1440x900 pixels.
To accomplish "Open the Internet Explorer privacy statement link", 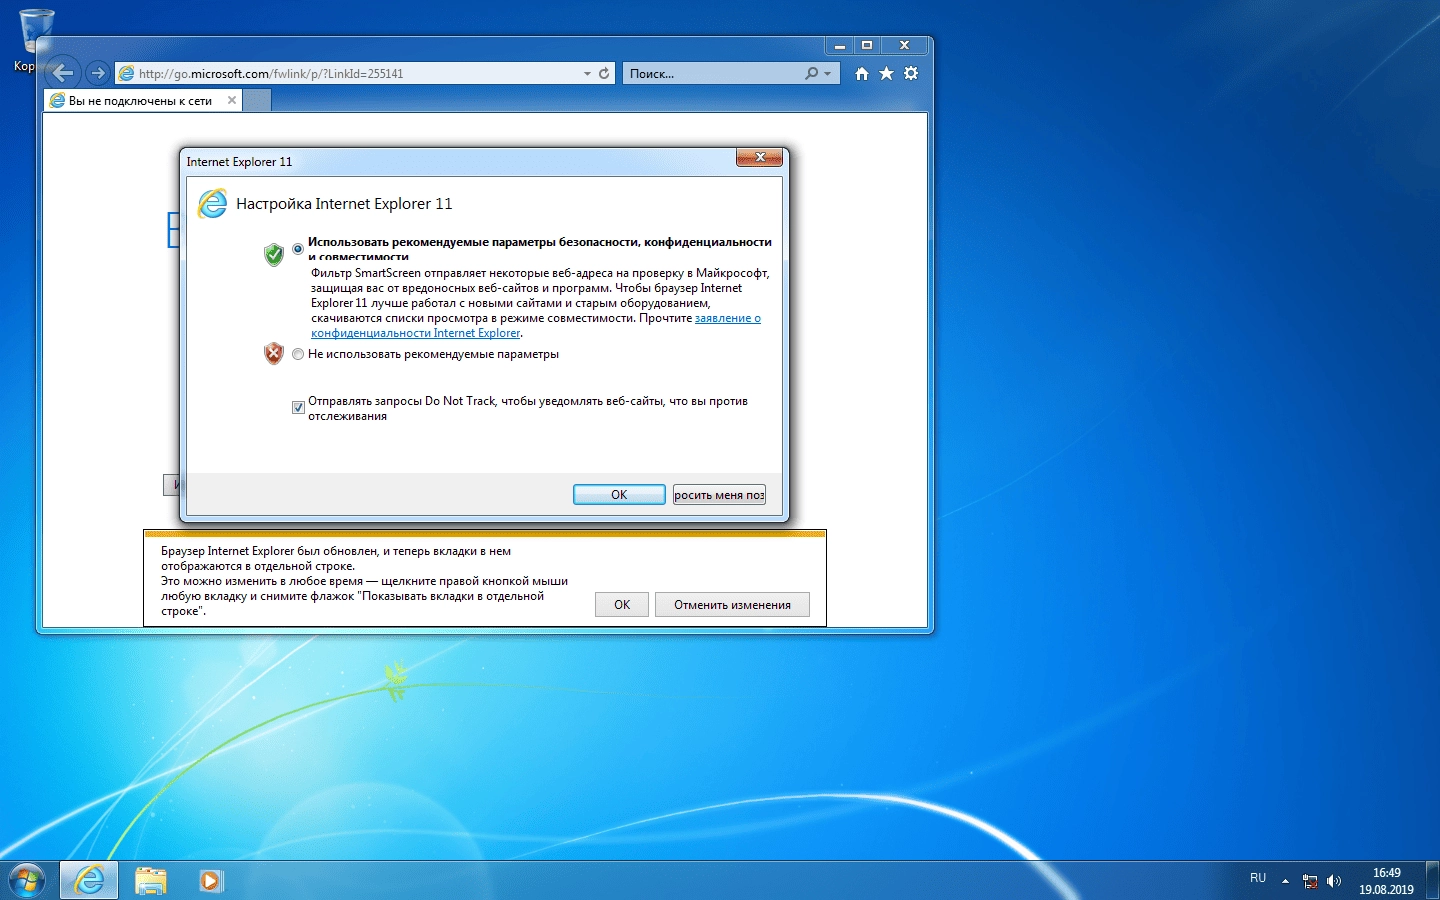I will click(535, 325).
